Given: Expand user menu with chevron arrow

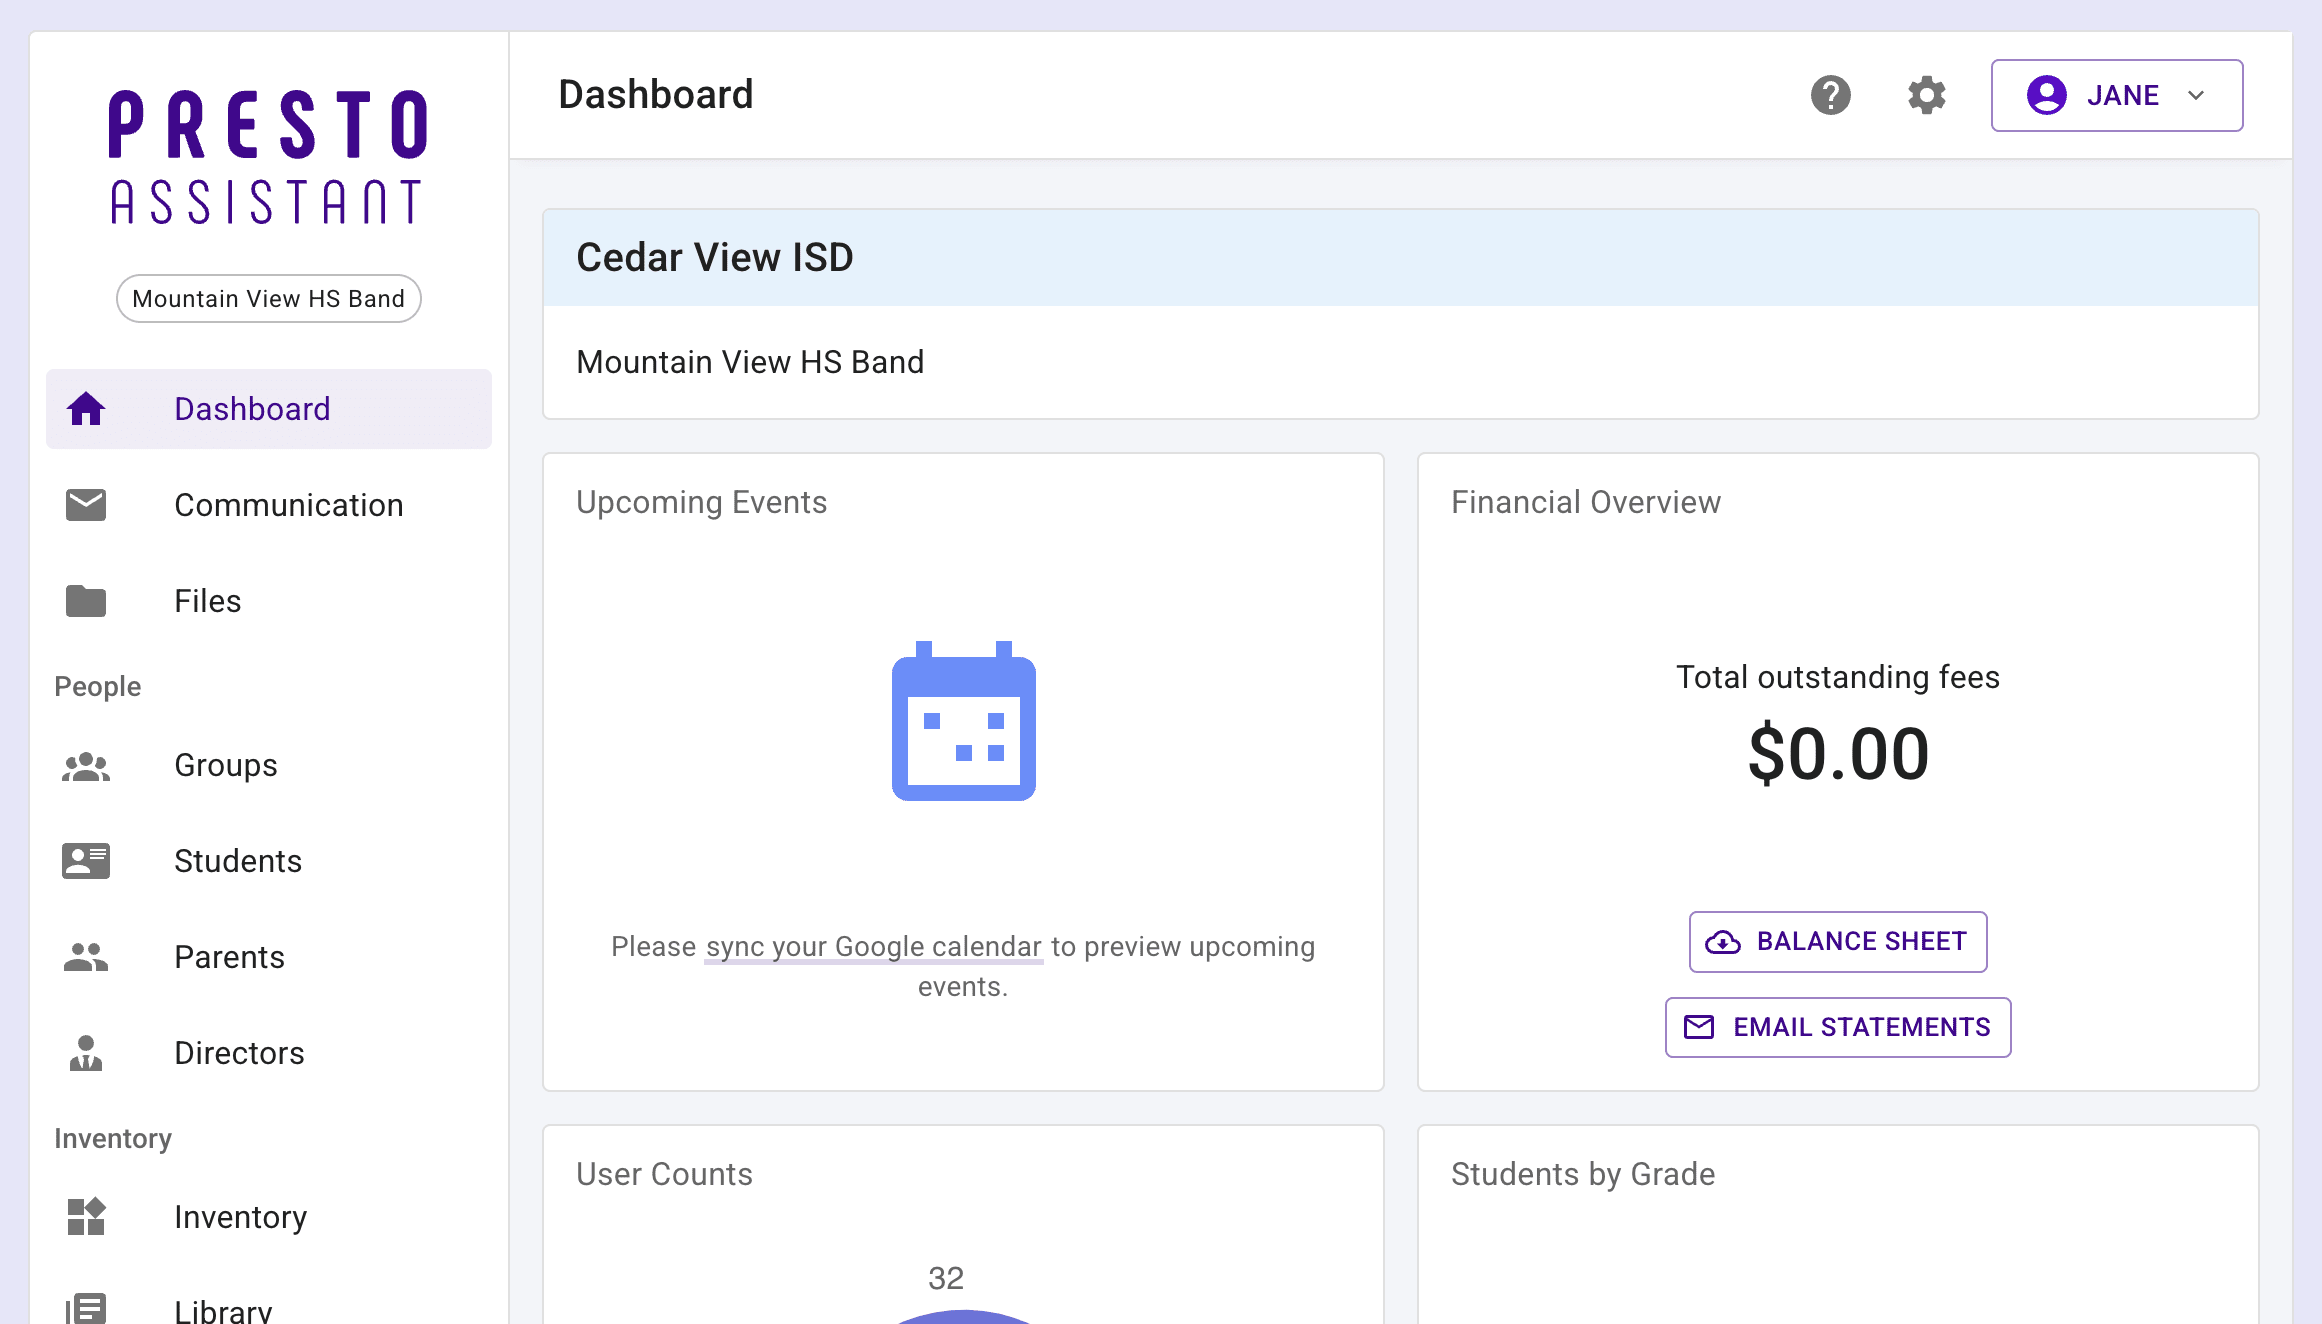Looking at the screenshot, I should click(2196, 96).
